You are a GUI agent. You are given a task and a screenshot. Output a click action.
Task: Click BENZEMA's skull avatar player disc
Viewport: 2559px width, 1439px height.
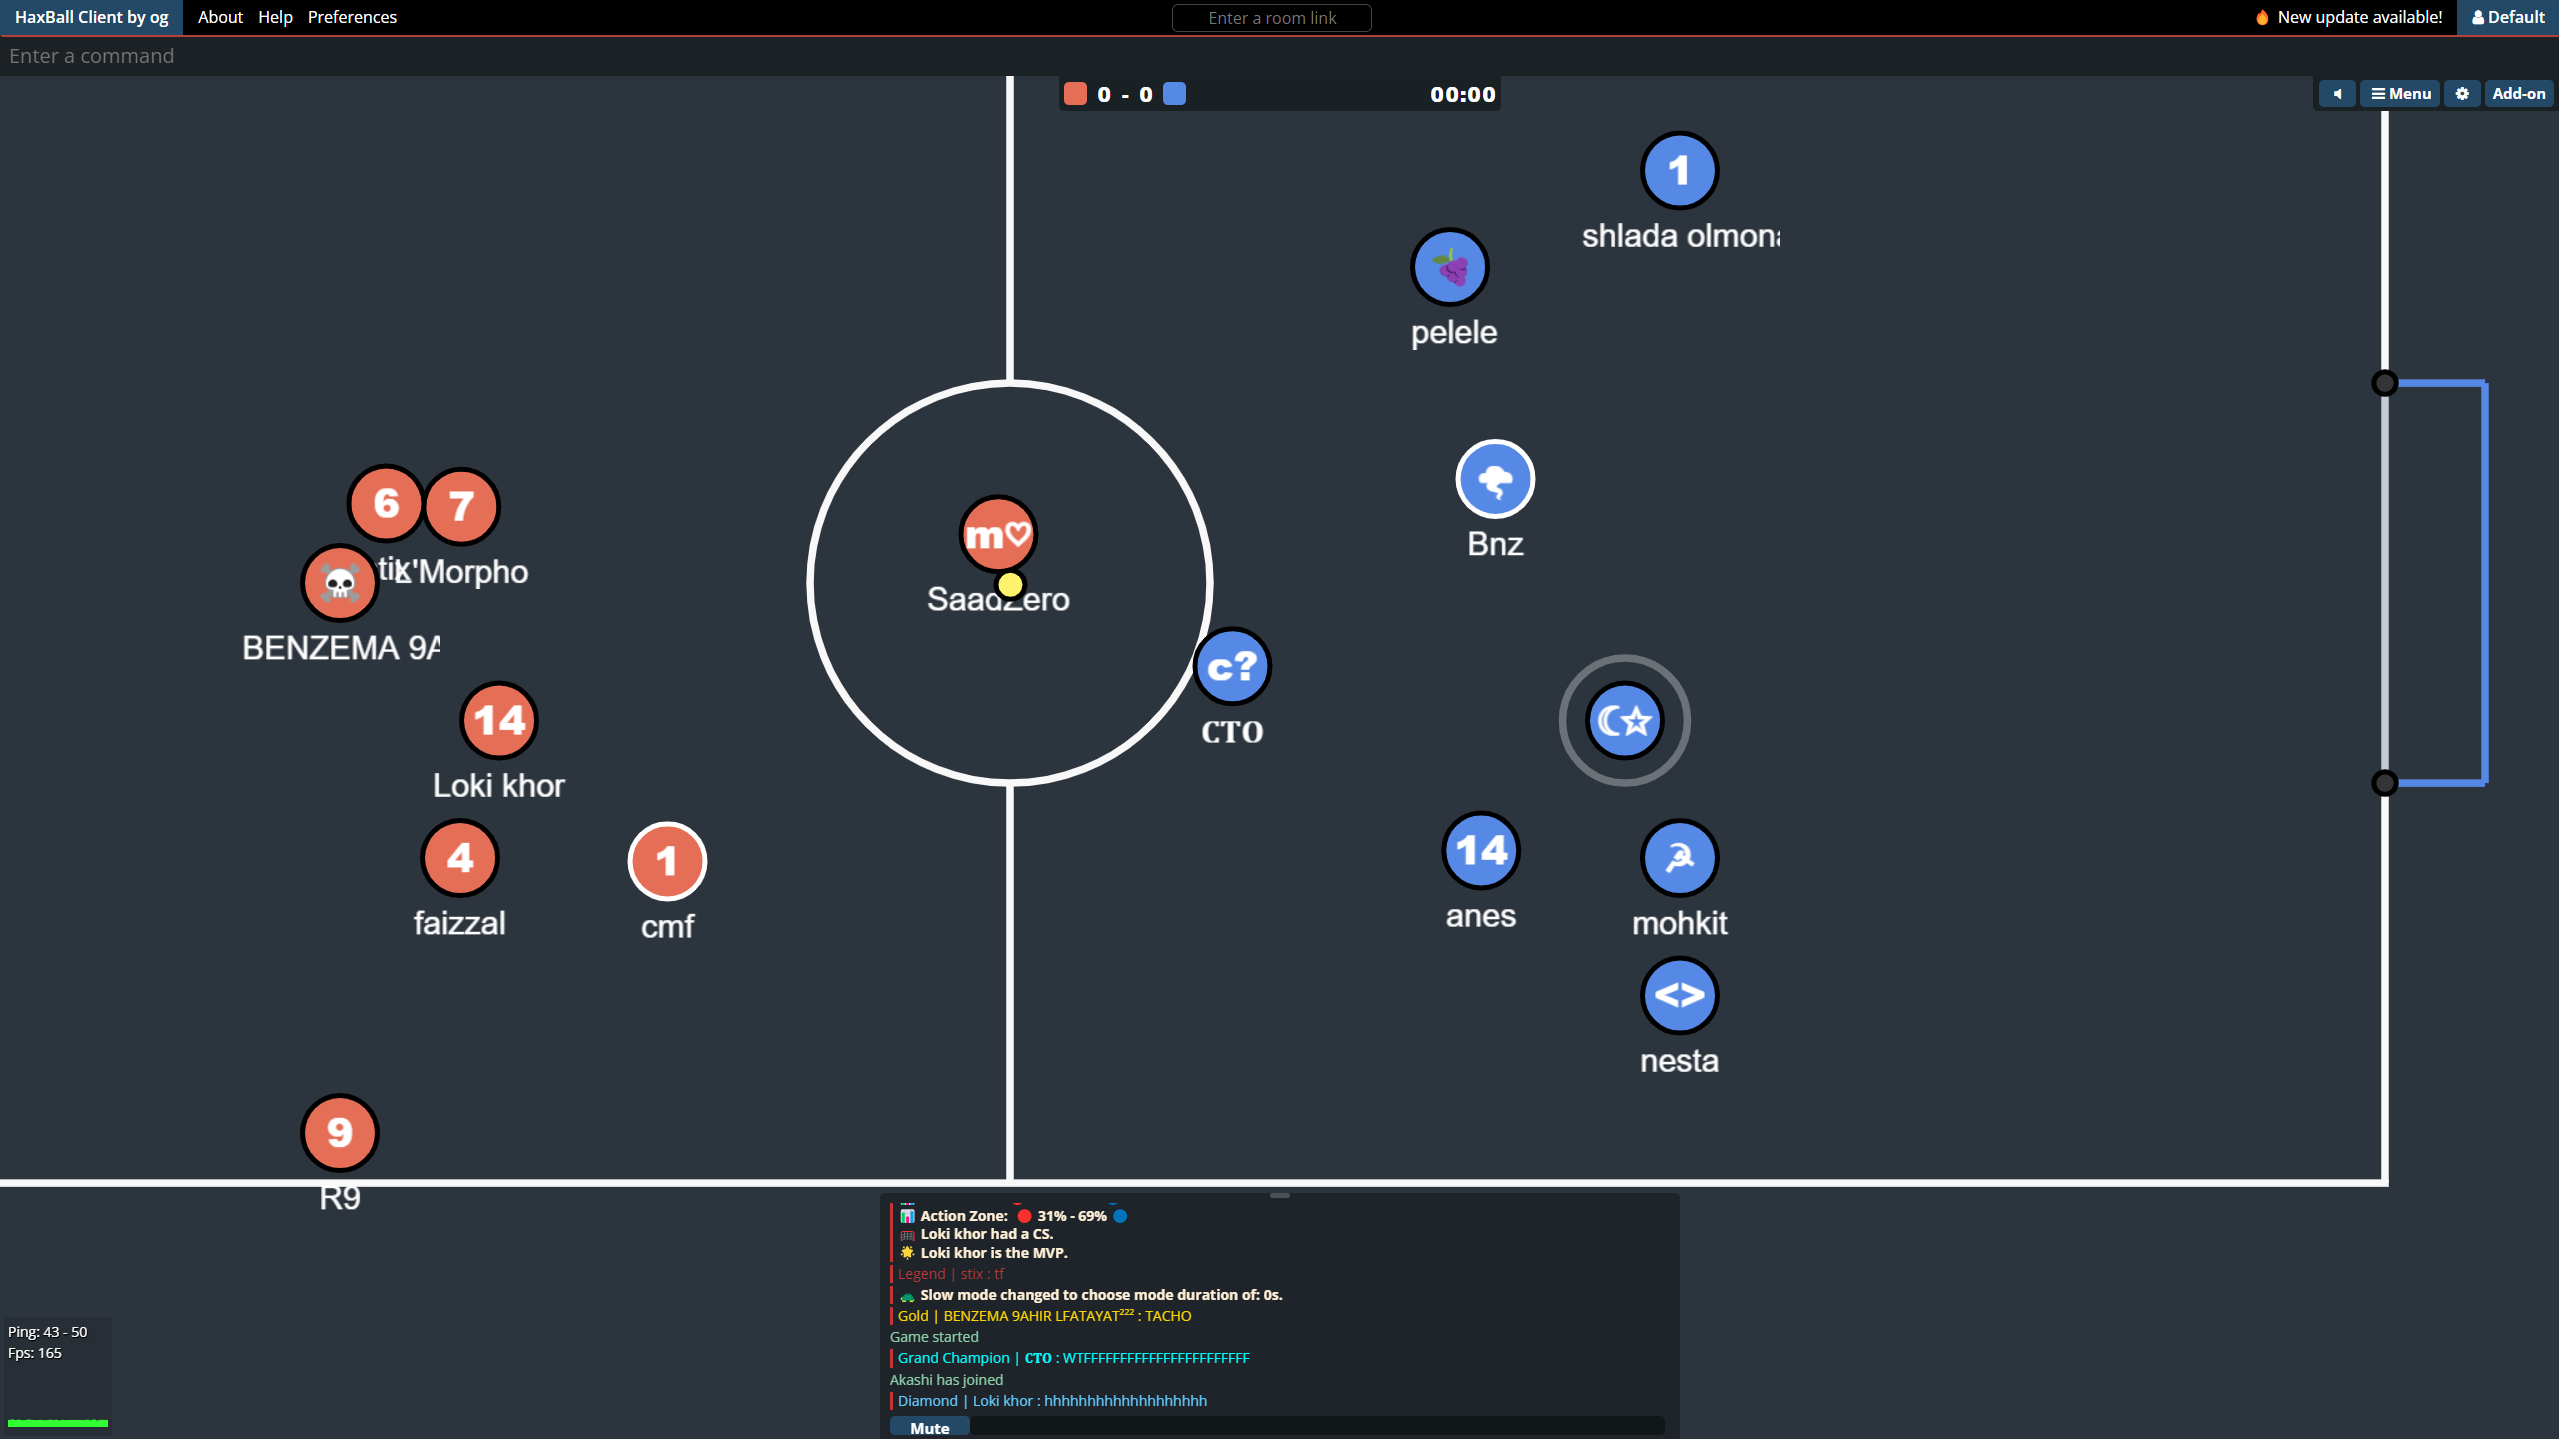pos(340,583)
